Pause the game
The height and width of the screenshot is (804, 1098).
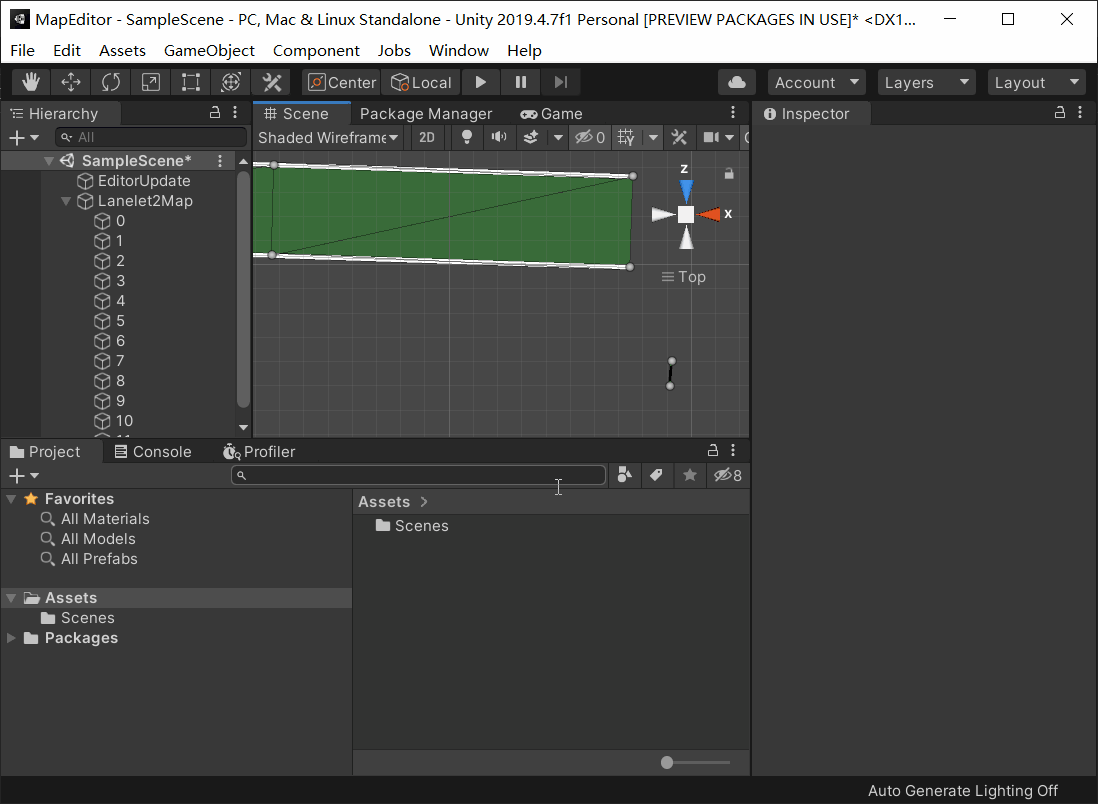click(520, 83)
